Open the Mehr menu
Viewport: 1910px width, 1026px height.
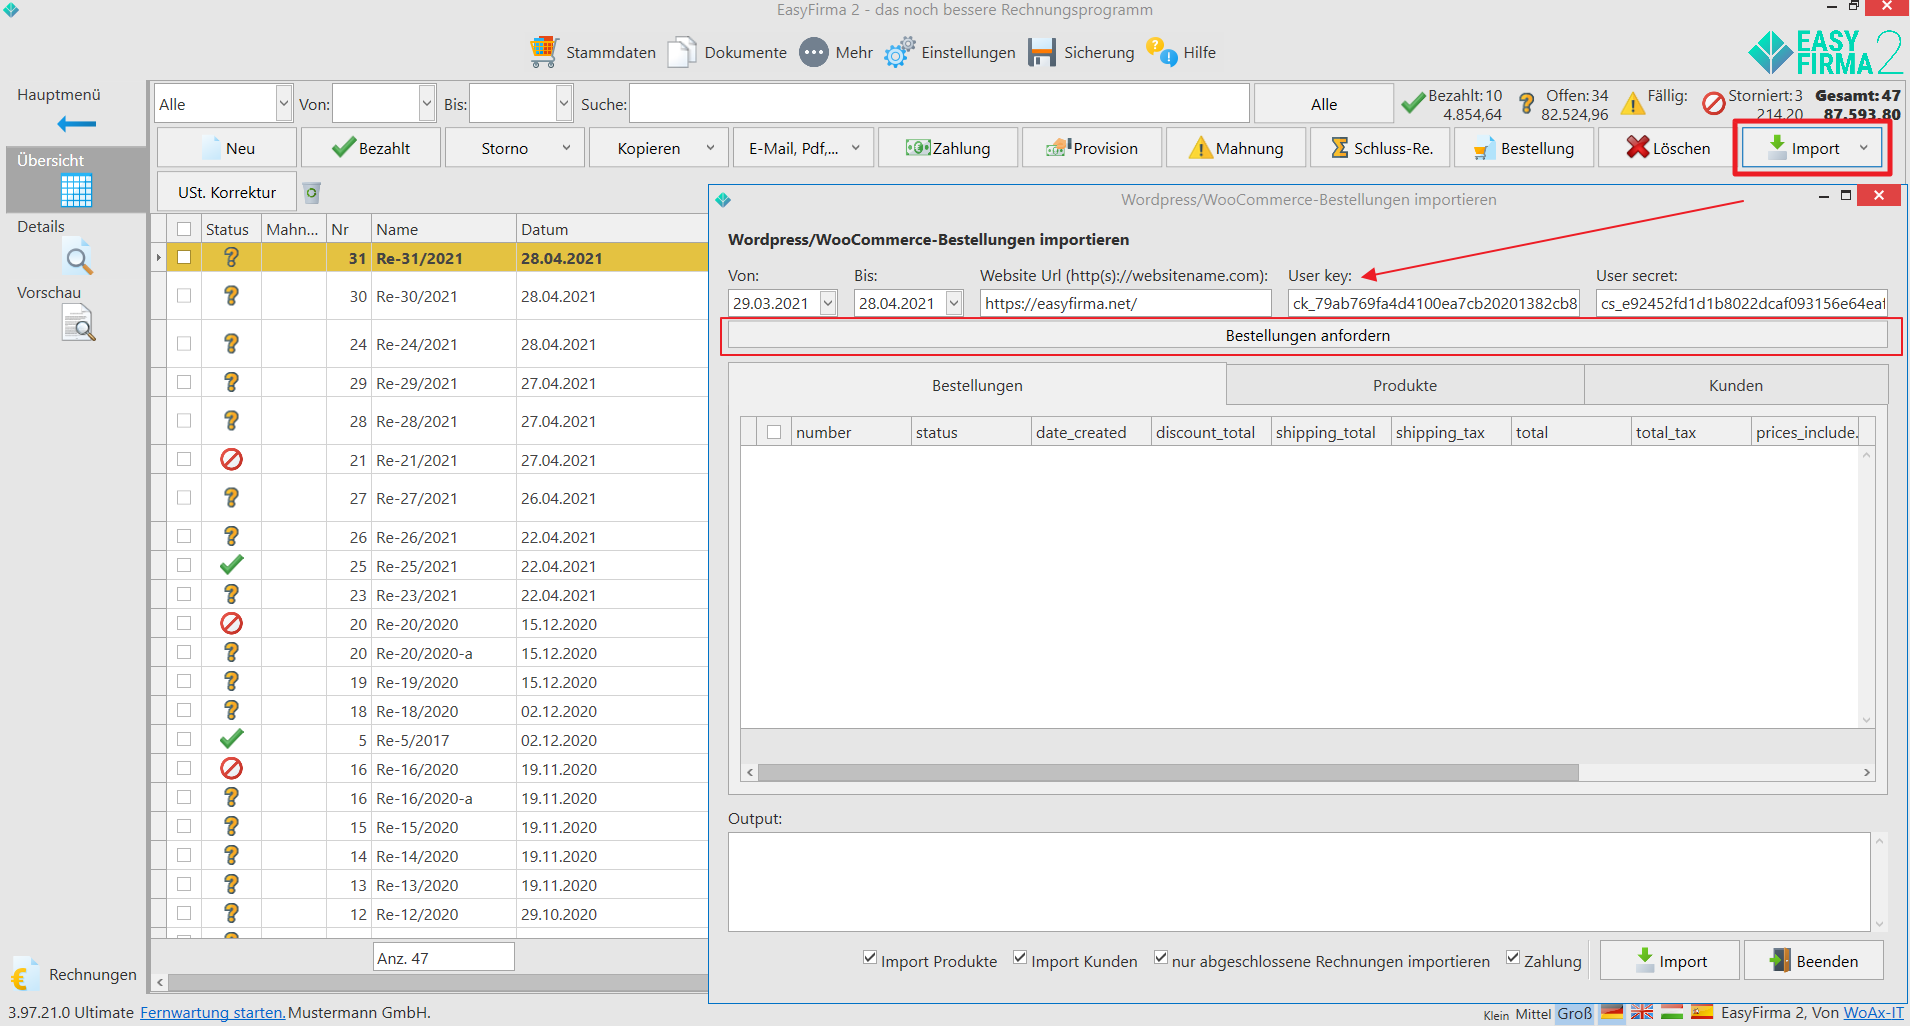pos(836,52)
